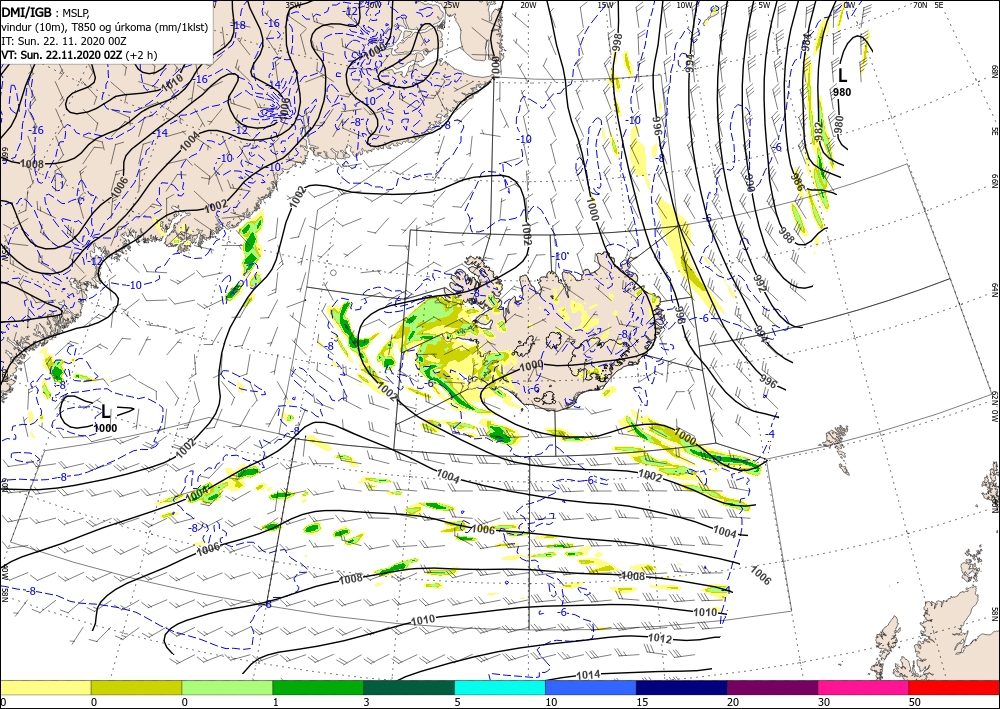Click the 70N latitude label

920,5
